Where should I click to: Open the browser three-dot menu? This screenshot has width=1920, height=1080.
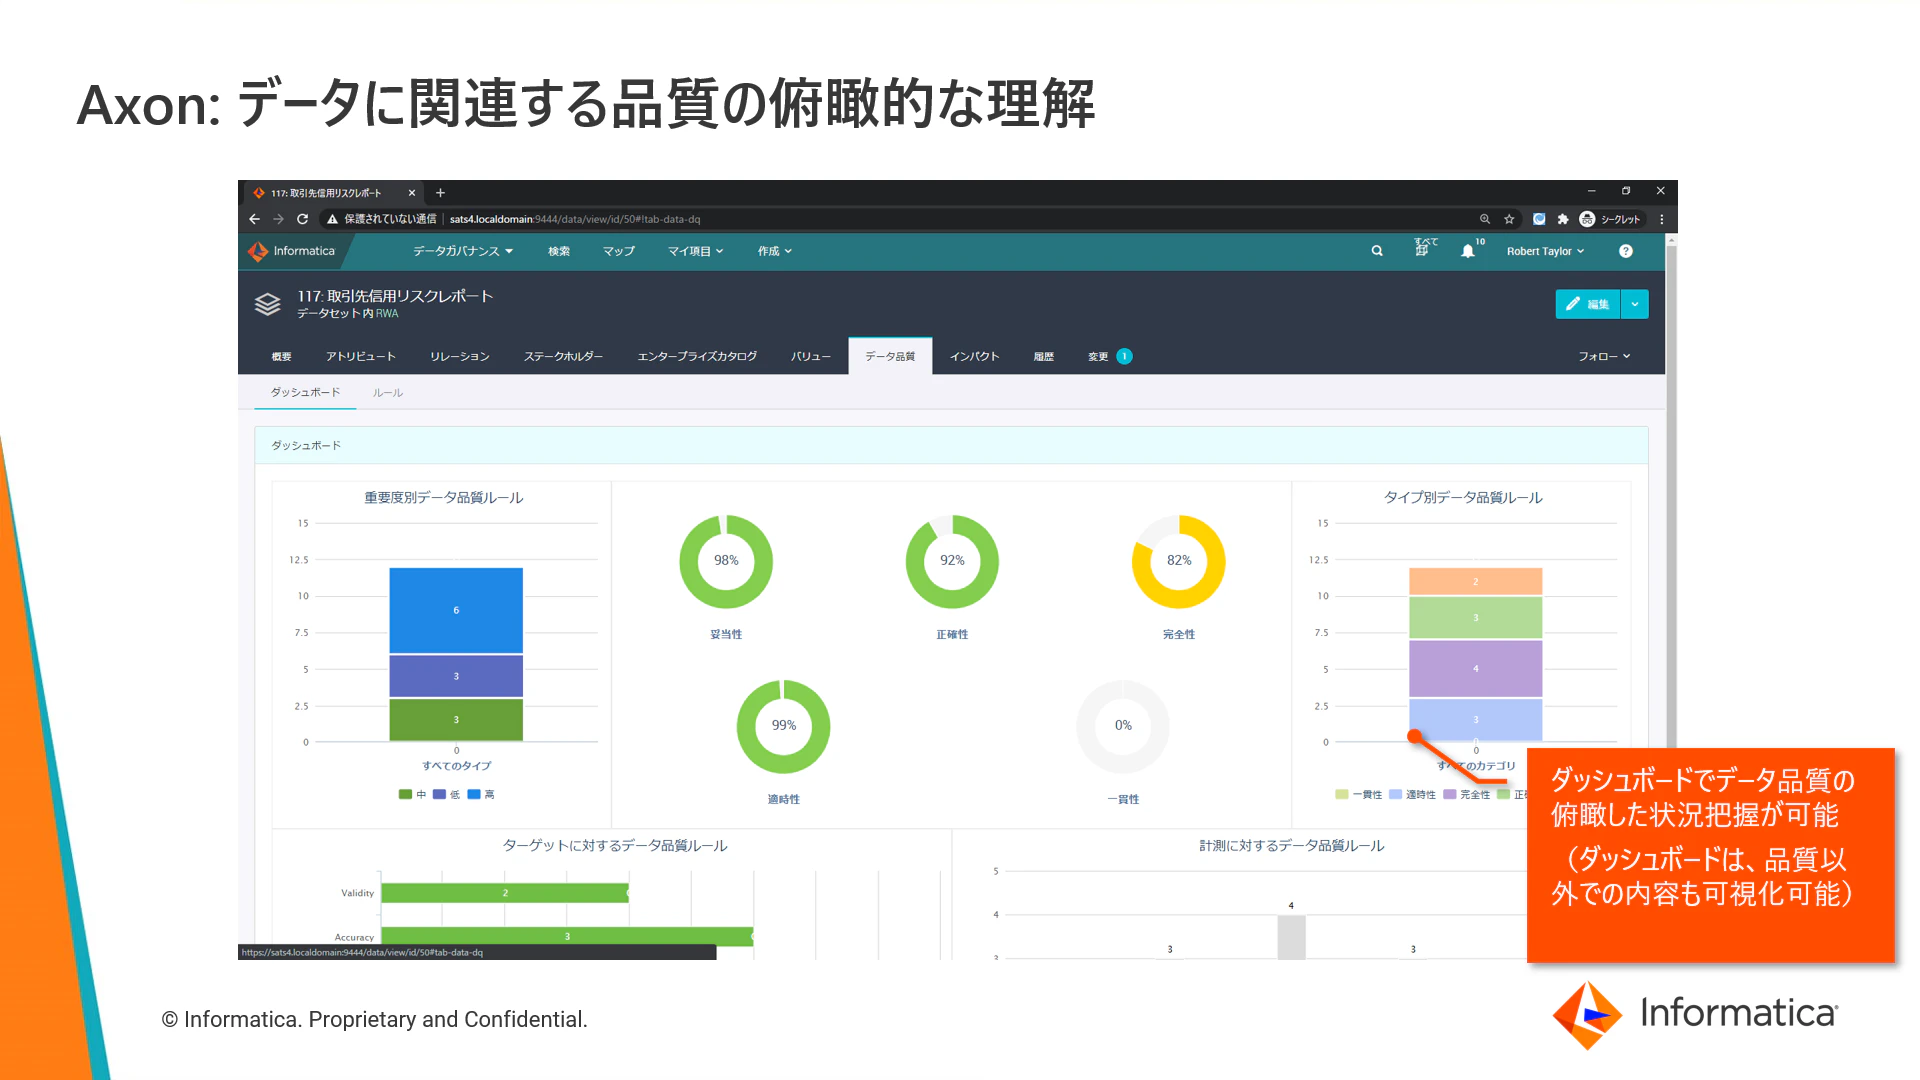(x=1662, y=219)
